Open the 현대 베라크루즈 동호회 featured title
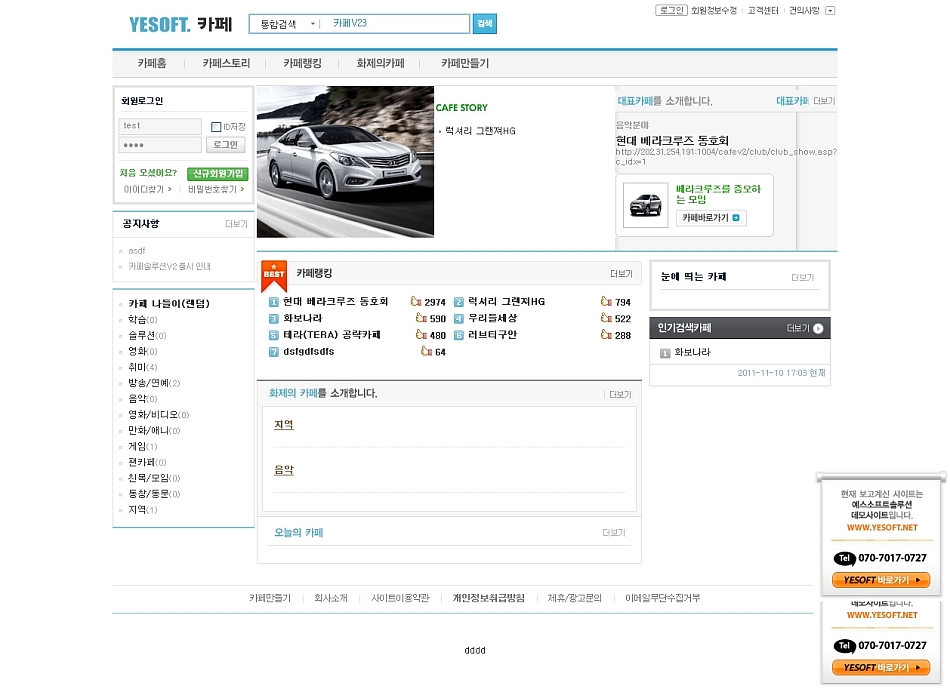Image resolution: width=950 pixels, height=689 pixels. 672,141
